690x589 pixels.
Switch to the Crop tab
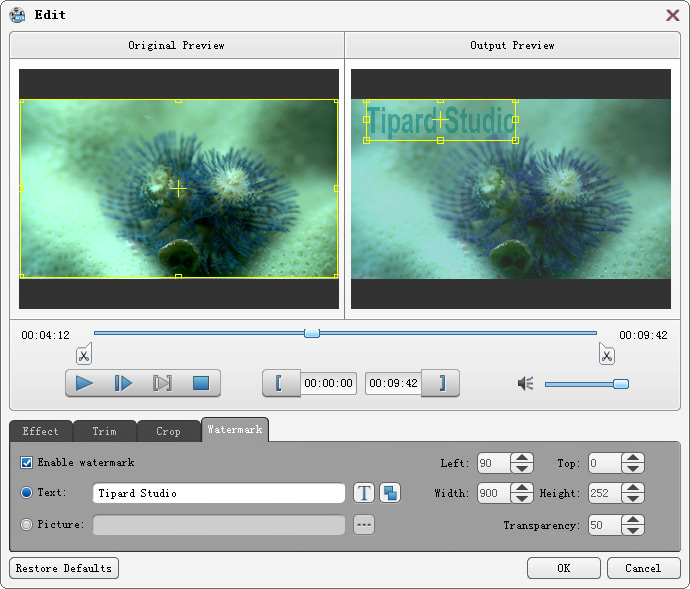point(169,431)
